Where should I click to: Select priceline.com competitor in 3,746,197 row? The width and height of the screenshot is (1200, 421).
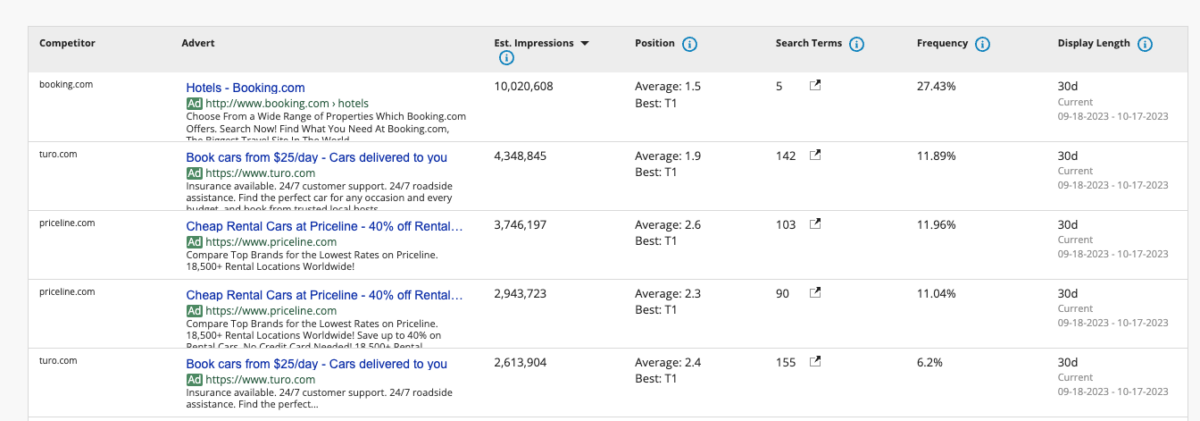(x=67, y=223)
